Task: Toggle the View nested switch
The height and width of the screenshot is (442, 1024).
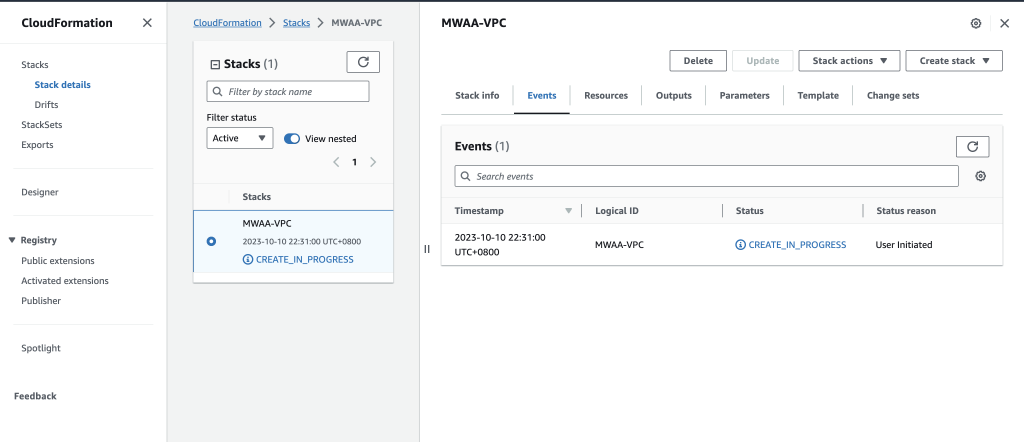Action: [292, 138]
